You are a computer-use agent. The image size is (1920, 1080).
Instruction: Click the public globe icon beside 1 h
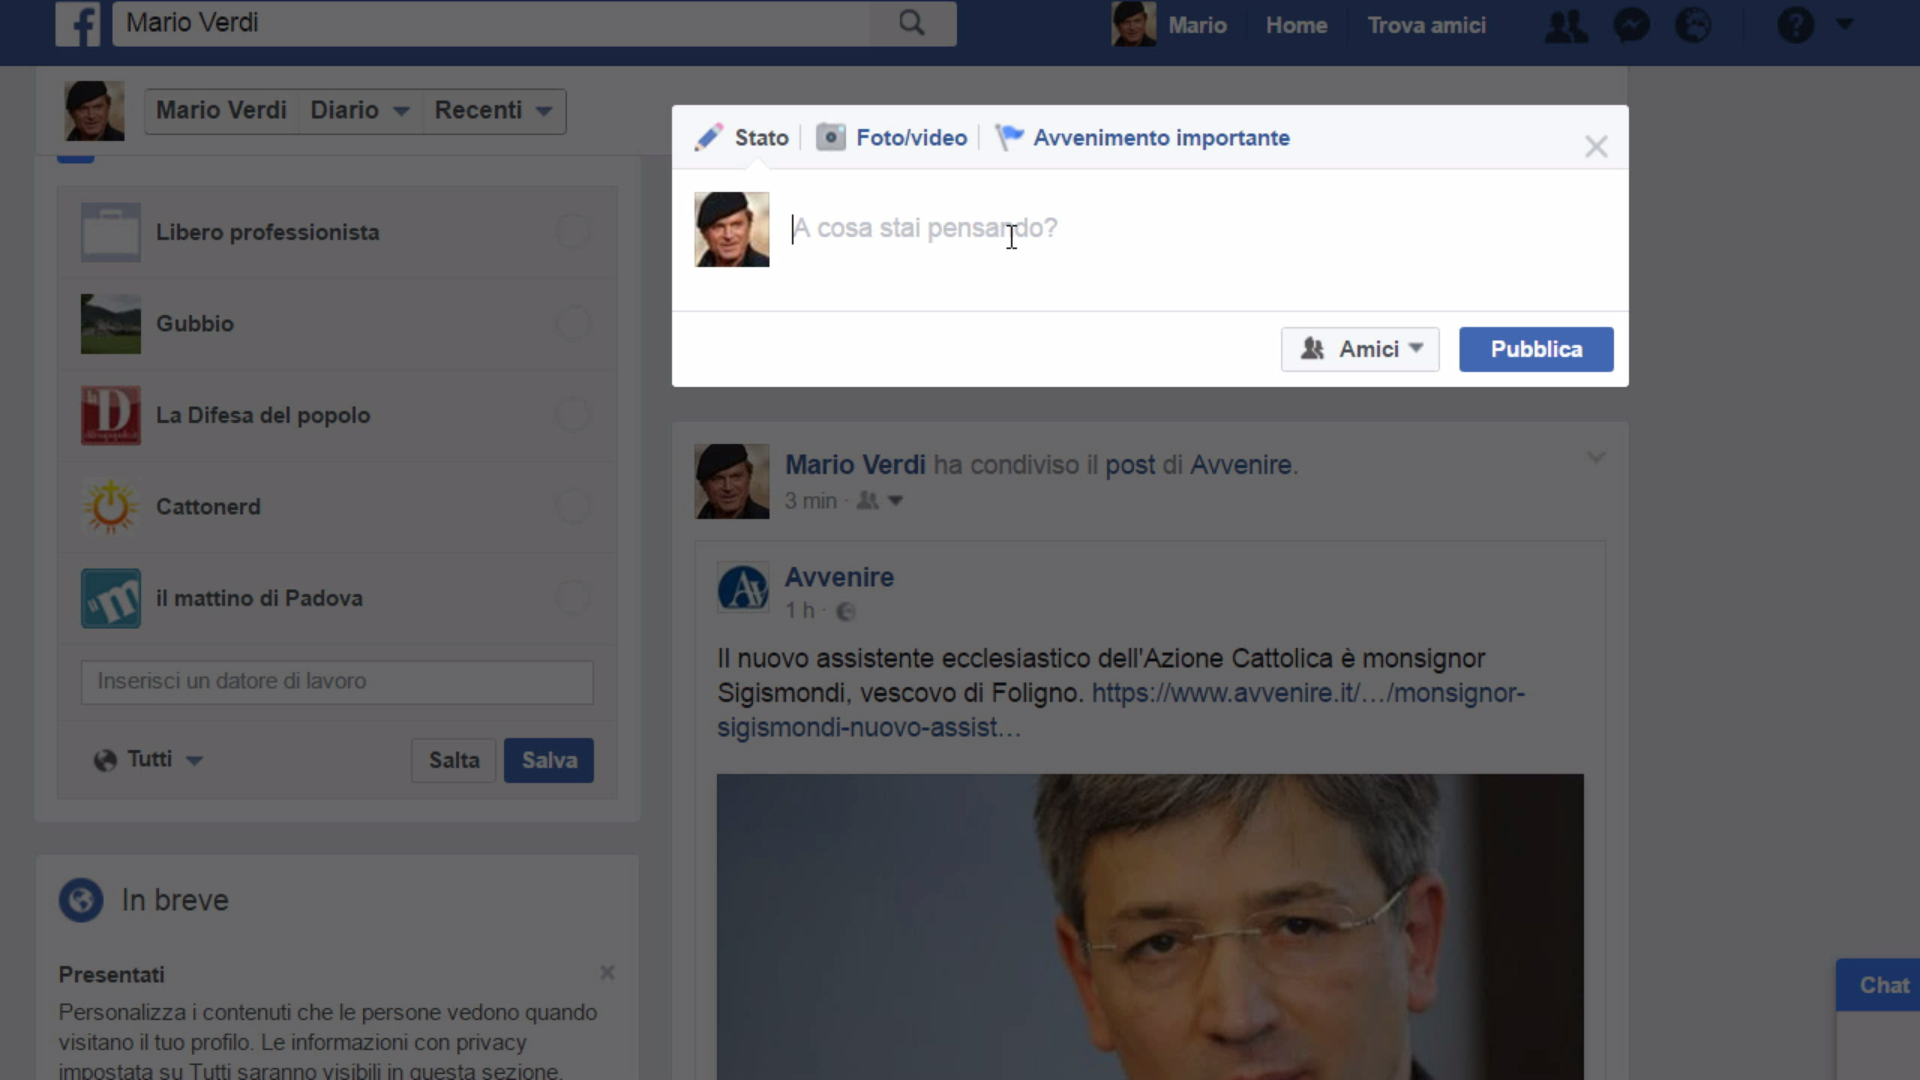tap(845, 611)
